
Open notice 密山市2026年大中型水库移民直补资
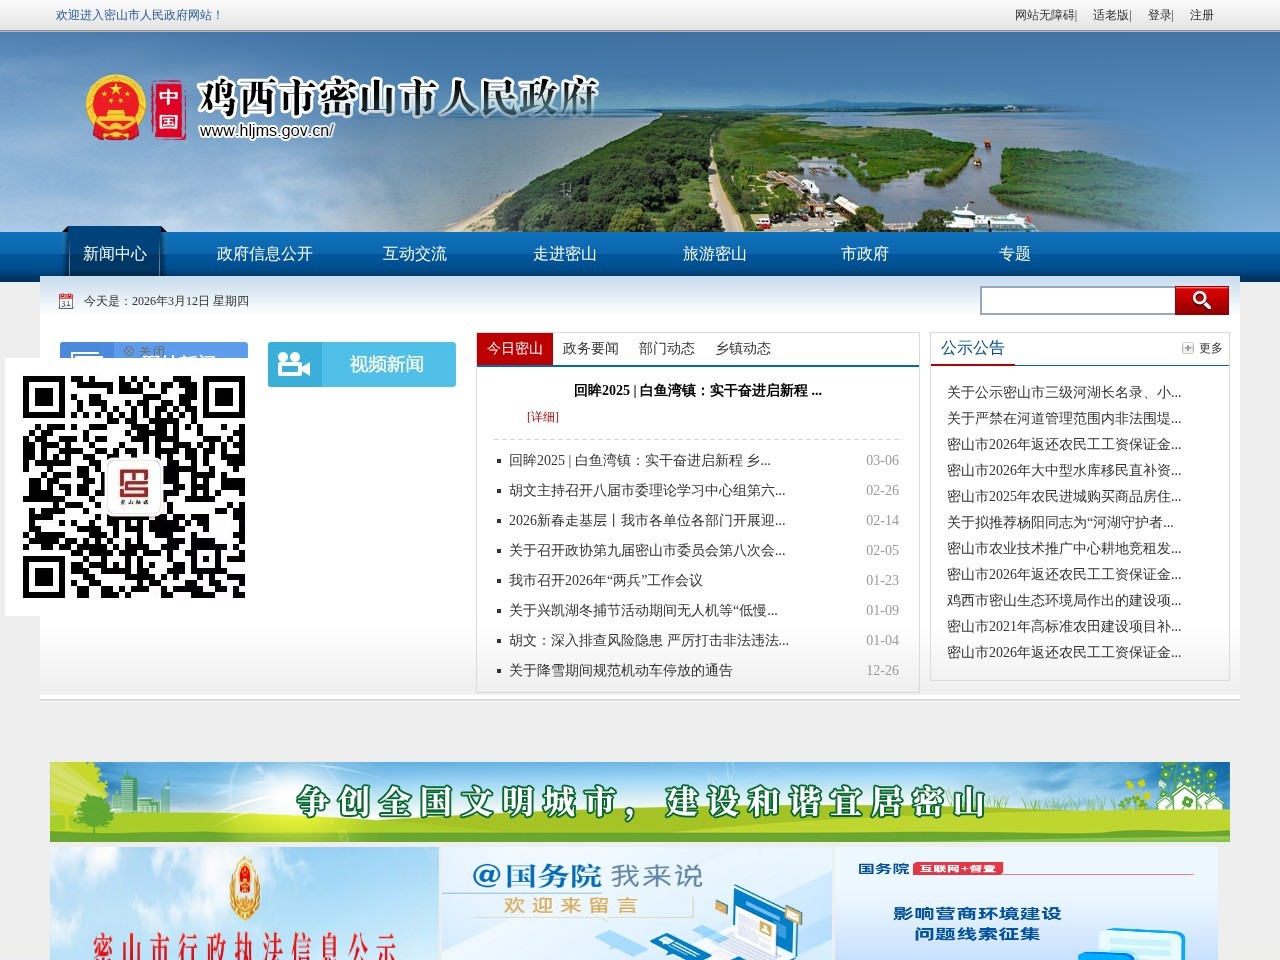pyautogui.click(x=1064, y=471)
